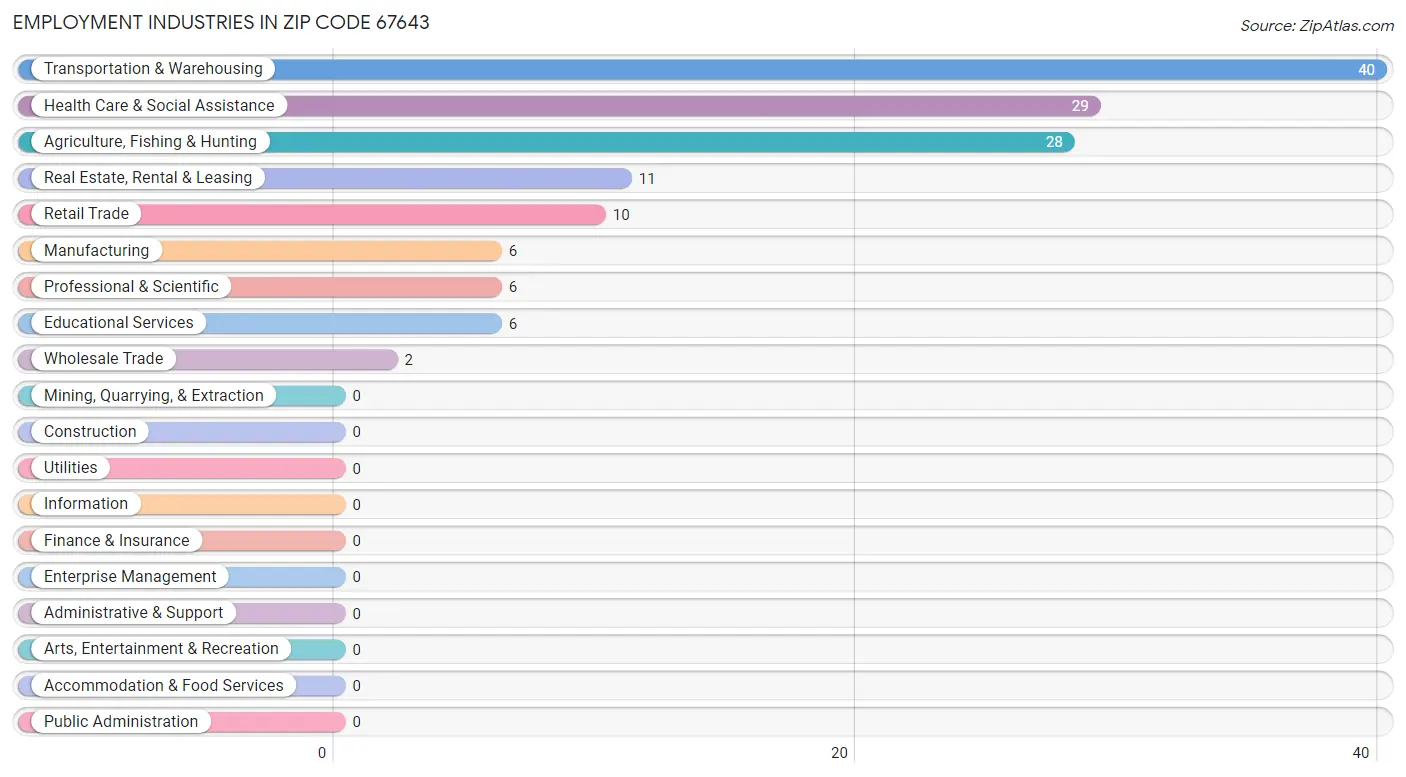Select the Real Estate, Rental & Leasing label
Screen dimensions: 1406x777
(148, 178)
